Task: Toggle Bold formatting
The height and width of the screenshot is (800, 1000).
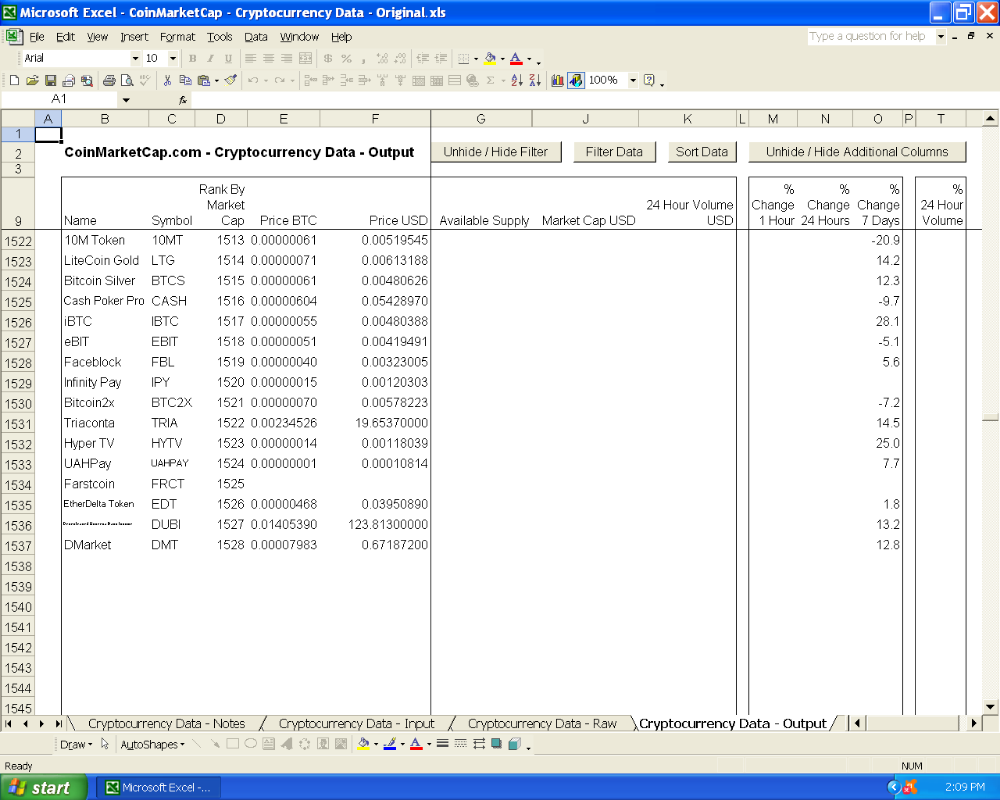Action: pyautogui.click(x=193, y=59)
